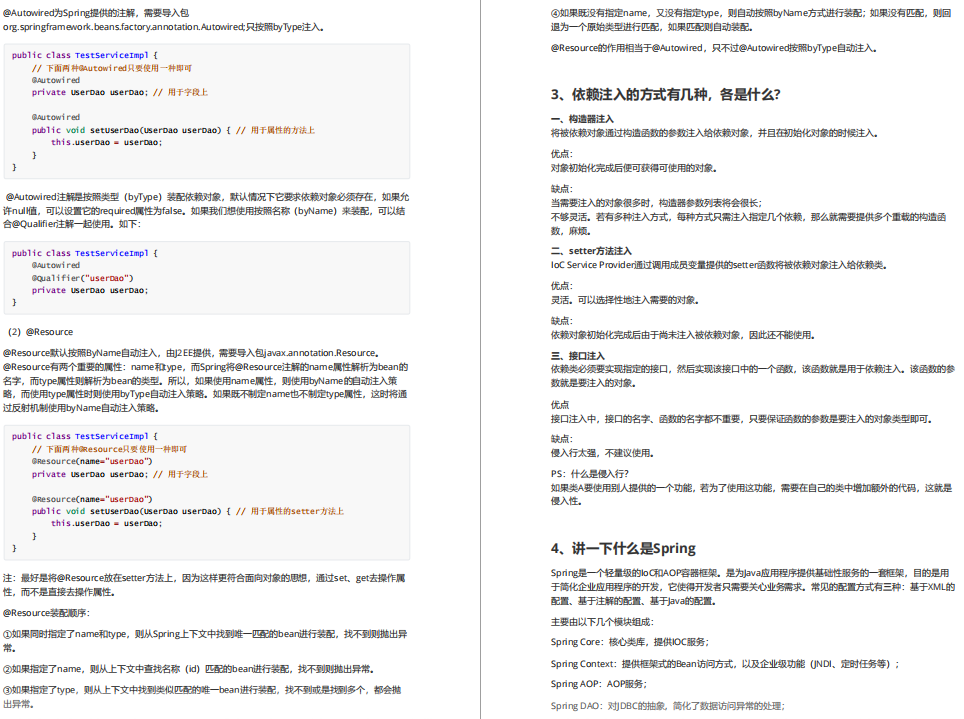
Task: Click the line "Spring AOP：AOP服务;"
Action: tap(599, 684)
